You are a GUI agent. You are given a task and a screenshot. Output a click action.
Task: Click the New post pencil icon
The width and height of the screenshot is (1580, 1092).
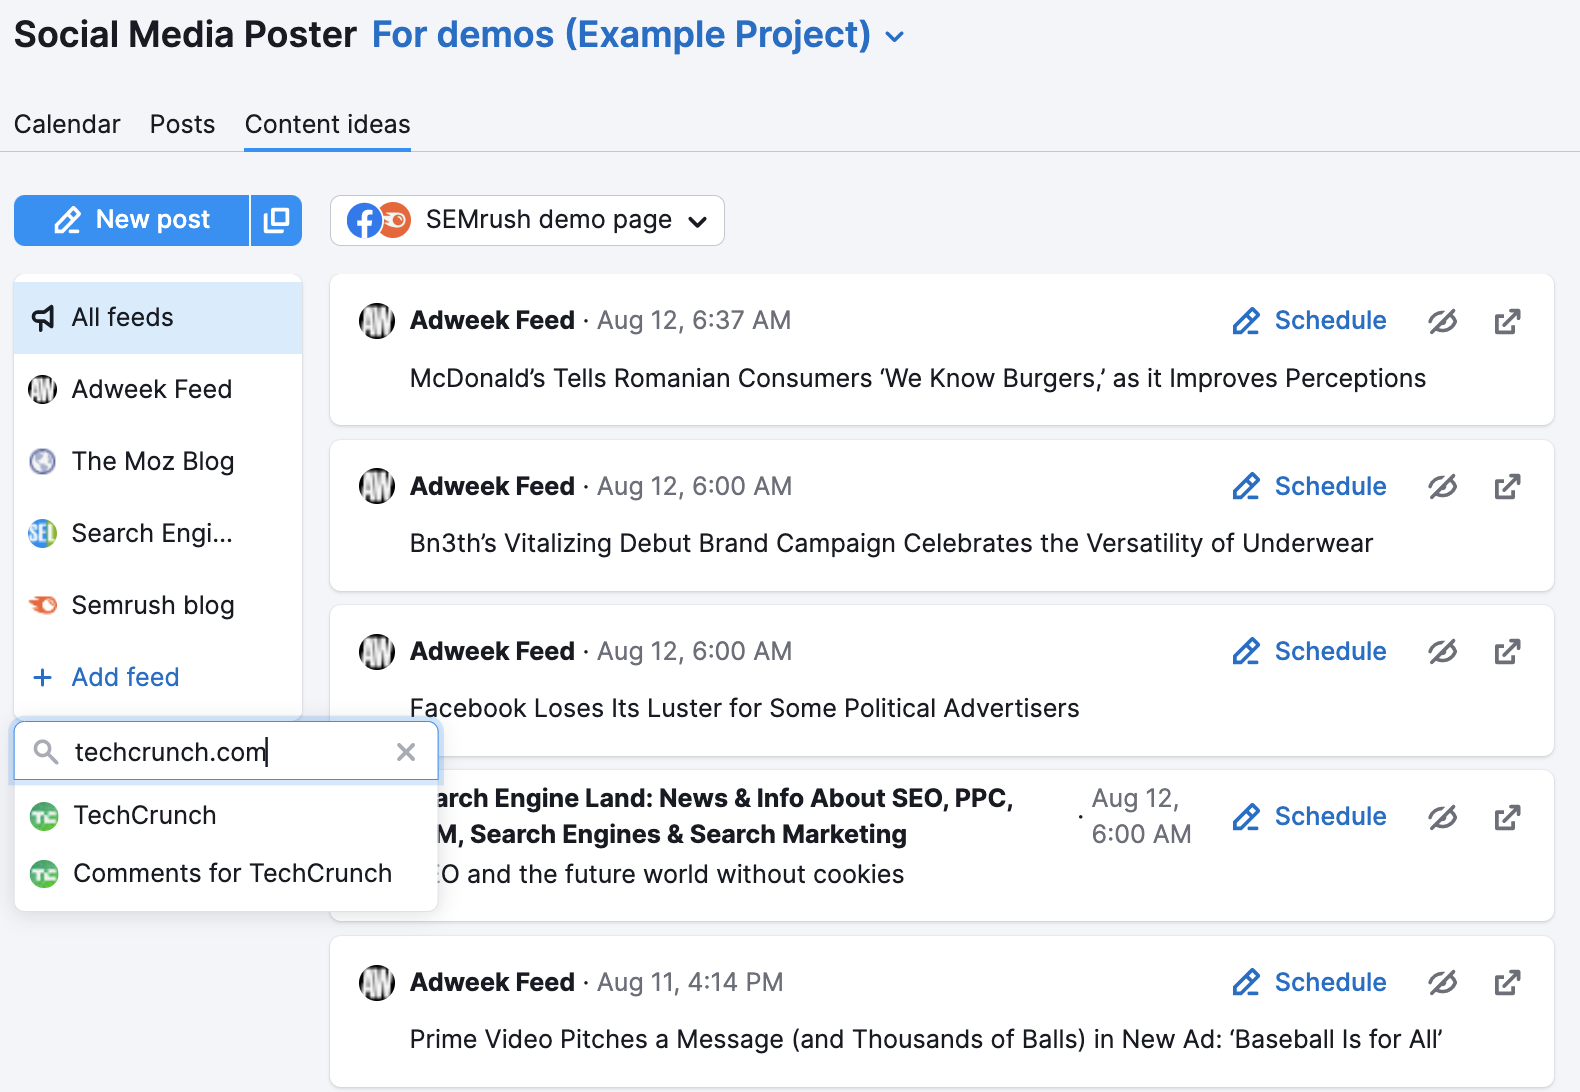(x=67, y=220)
